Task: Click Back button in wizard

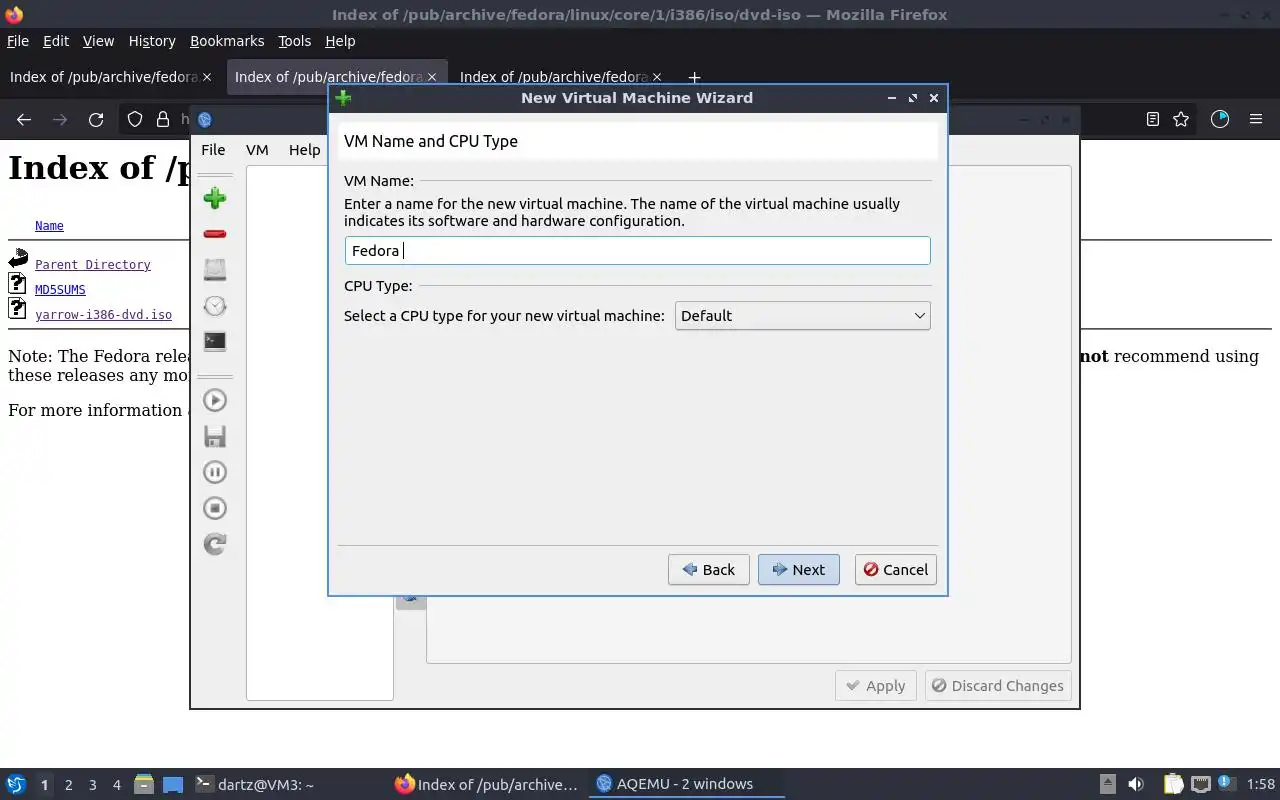Action: tap(708, 570)
